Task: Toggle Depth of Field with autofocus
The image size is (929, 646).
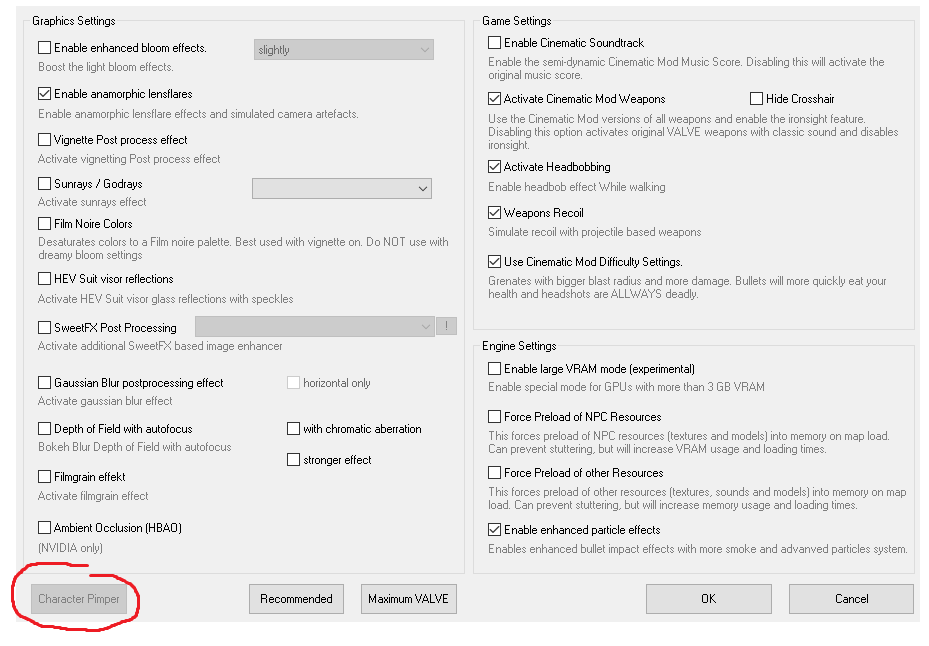Action: pyautogui.click(x=45, y=429)
